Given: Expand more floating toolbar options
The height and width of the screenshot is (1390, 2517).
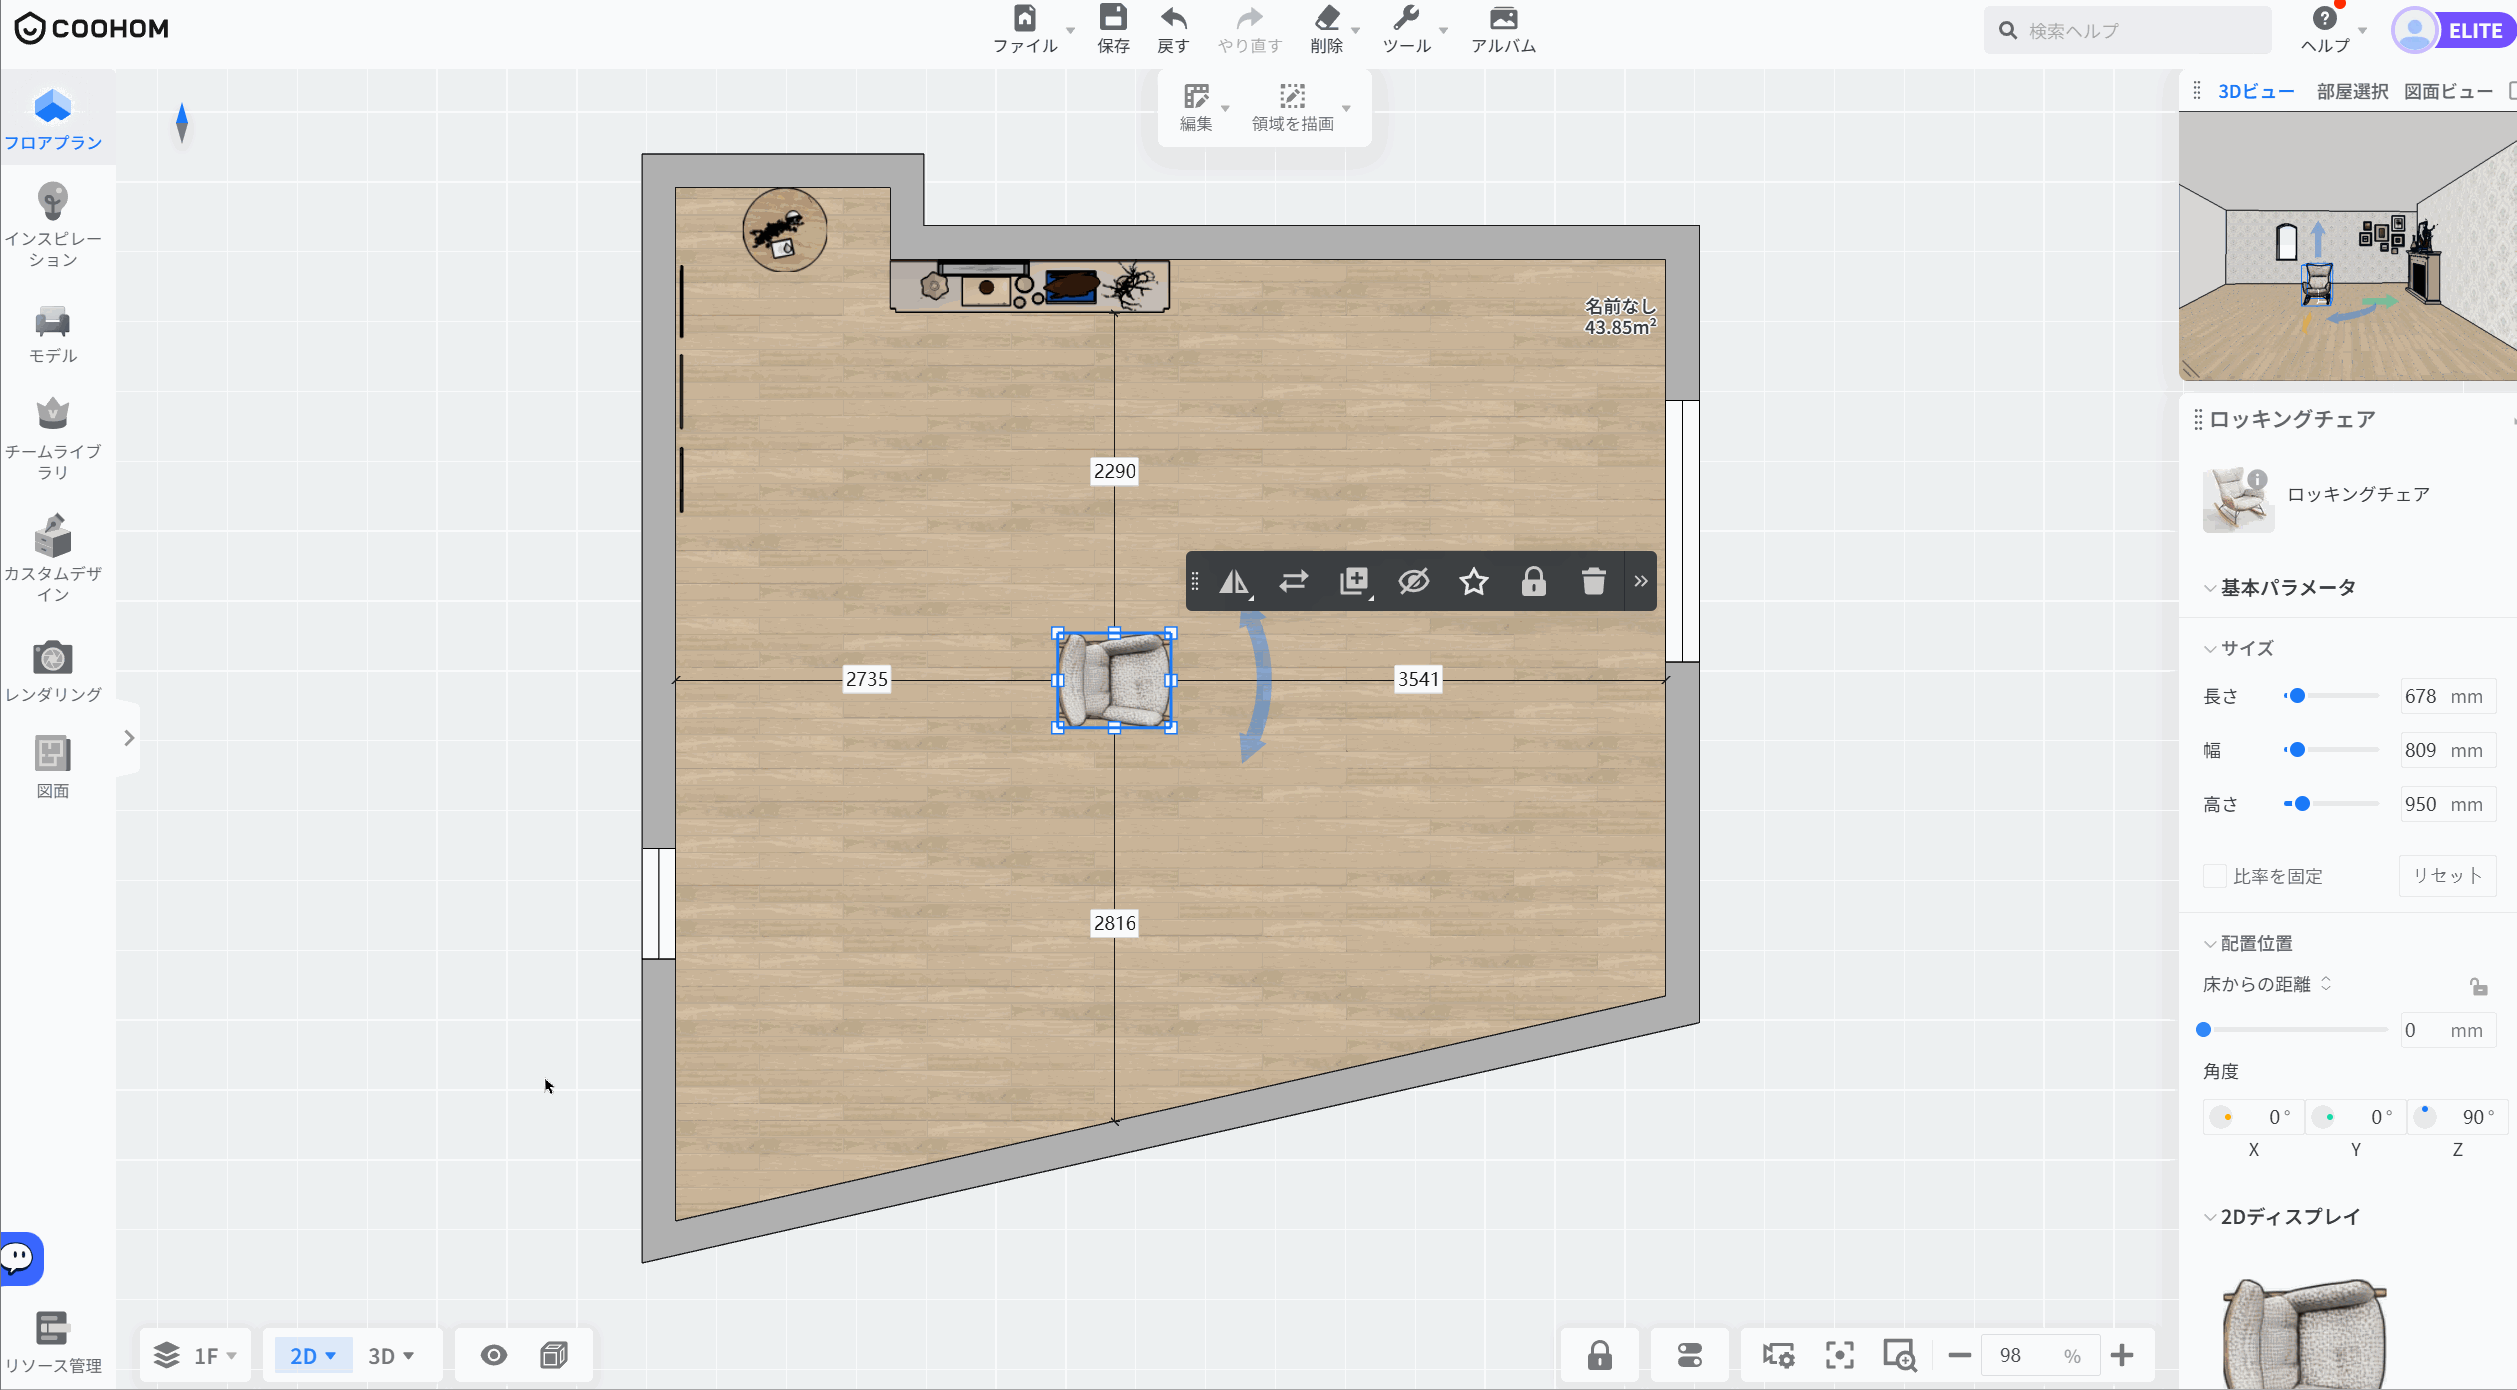Looking at the screenshot, I should tap(1641, 581).
